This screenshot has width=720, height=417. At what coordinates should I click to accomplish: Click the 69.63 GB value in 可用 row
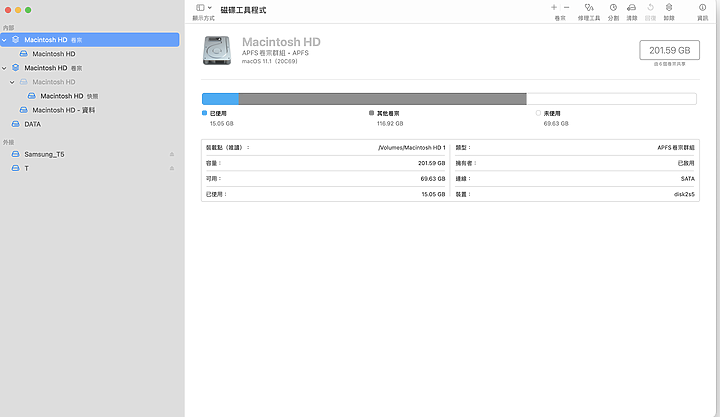[x=433, y=179]
